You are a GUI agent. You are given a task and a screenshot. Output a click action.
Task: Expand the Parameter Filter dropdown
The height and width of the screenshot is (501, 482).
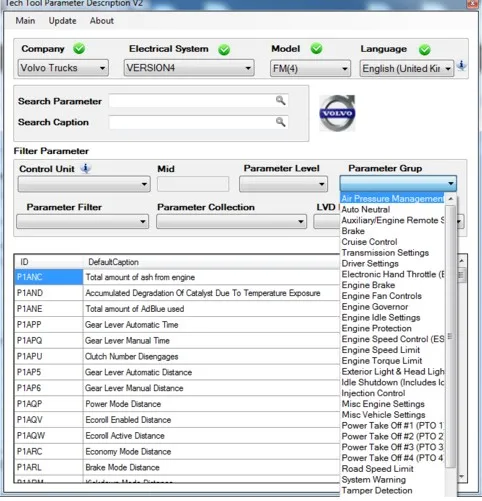point(82,221)
